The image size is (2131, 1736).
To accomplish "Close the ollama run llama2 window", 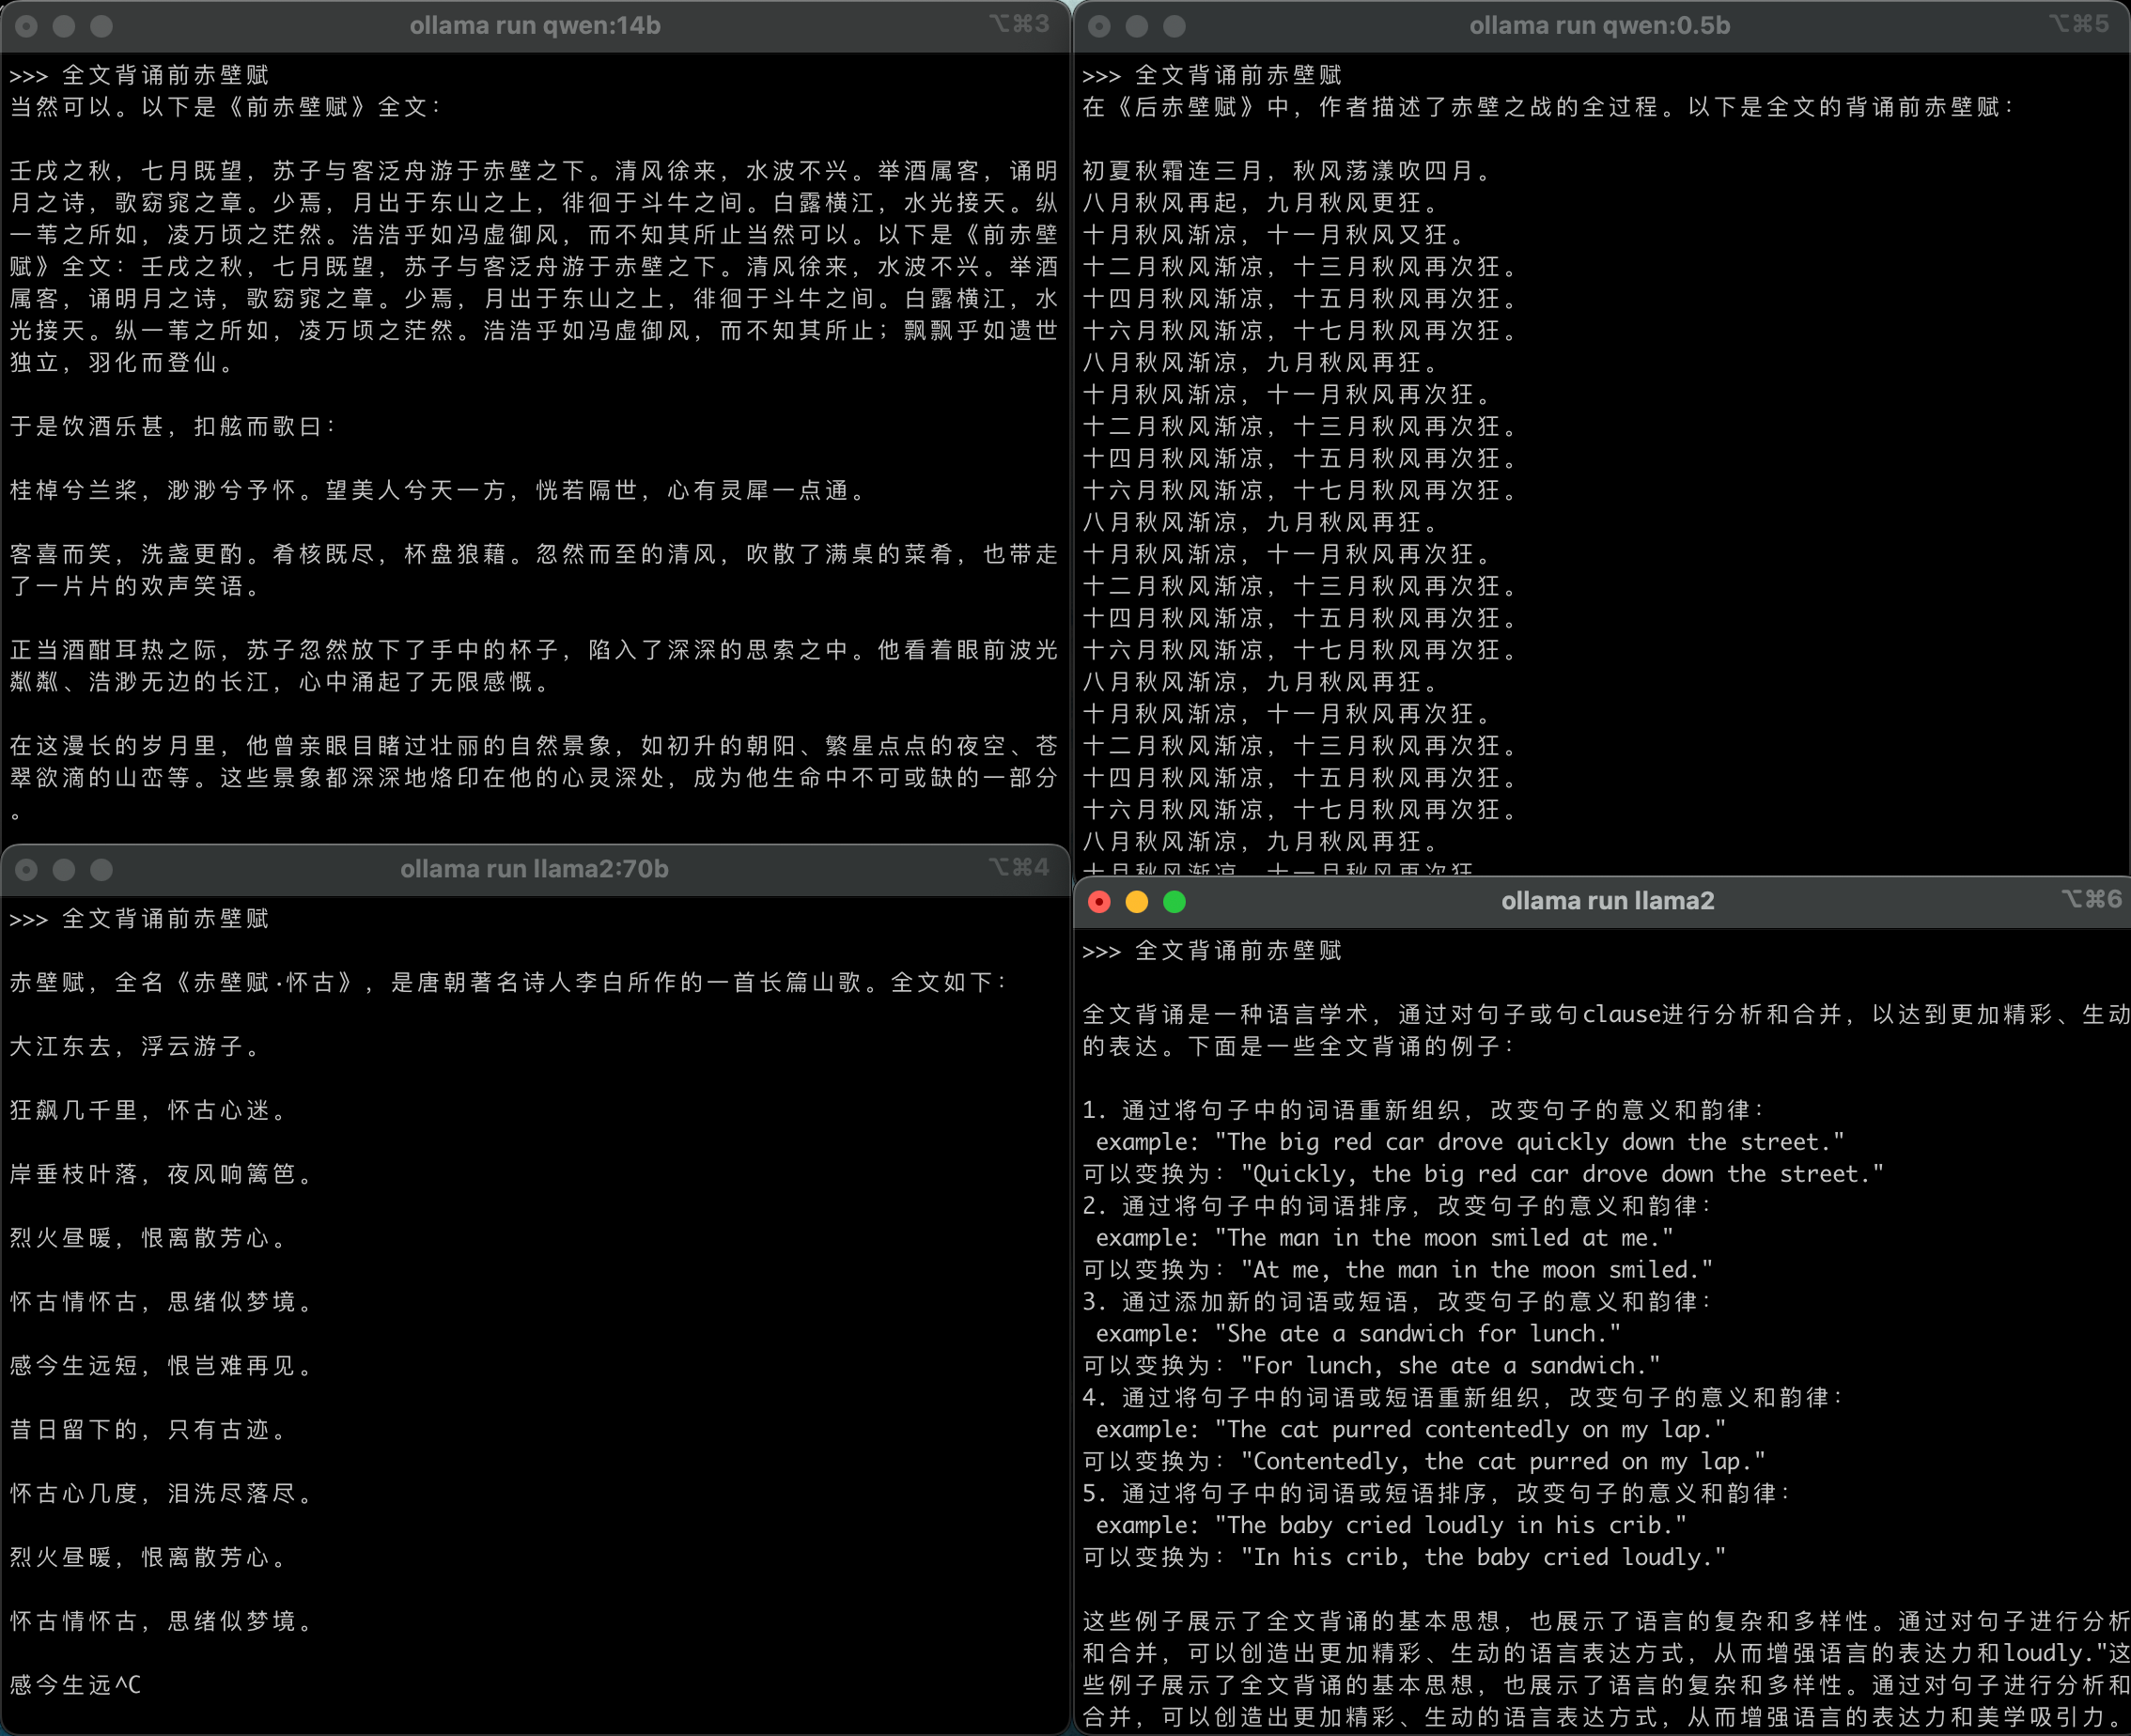I will tap(1099, 902).
